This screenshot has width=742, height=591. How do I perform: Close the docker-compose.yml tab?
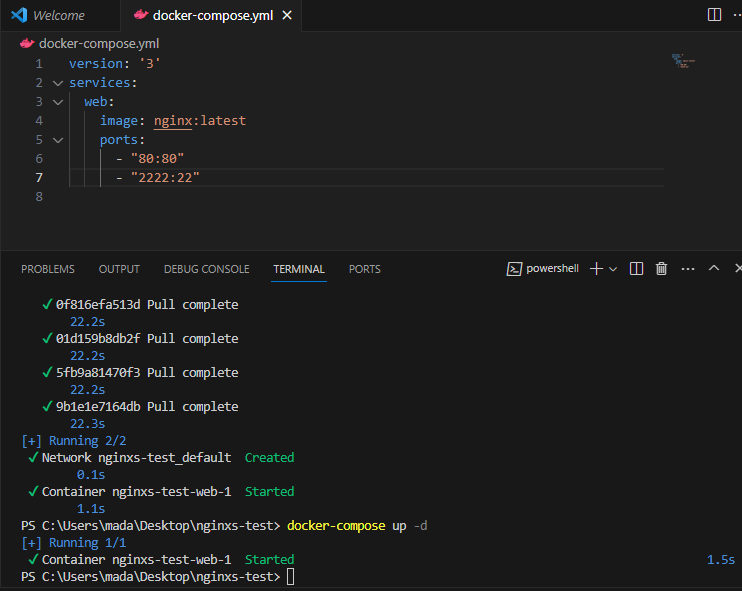tap(287, 15)
